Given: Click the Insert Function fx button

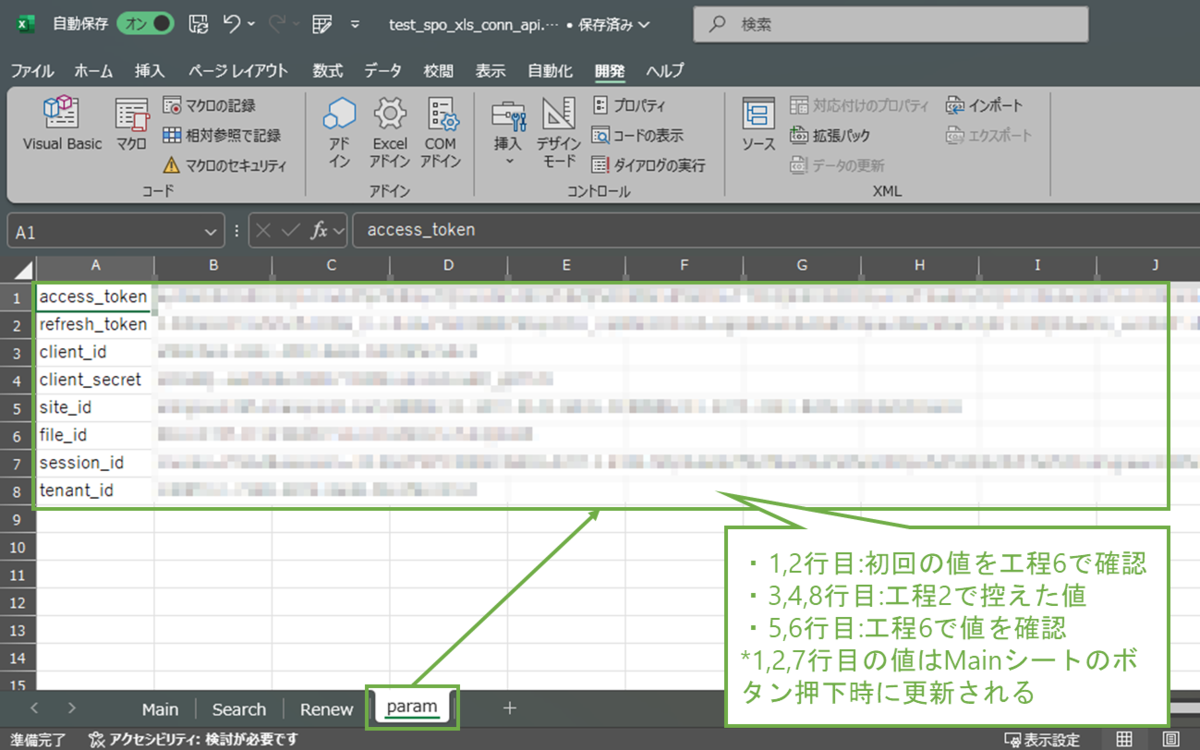Looking at the screenshot, I should click(320, 231).
